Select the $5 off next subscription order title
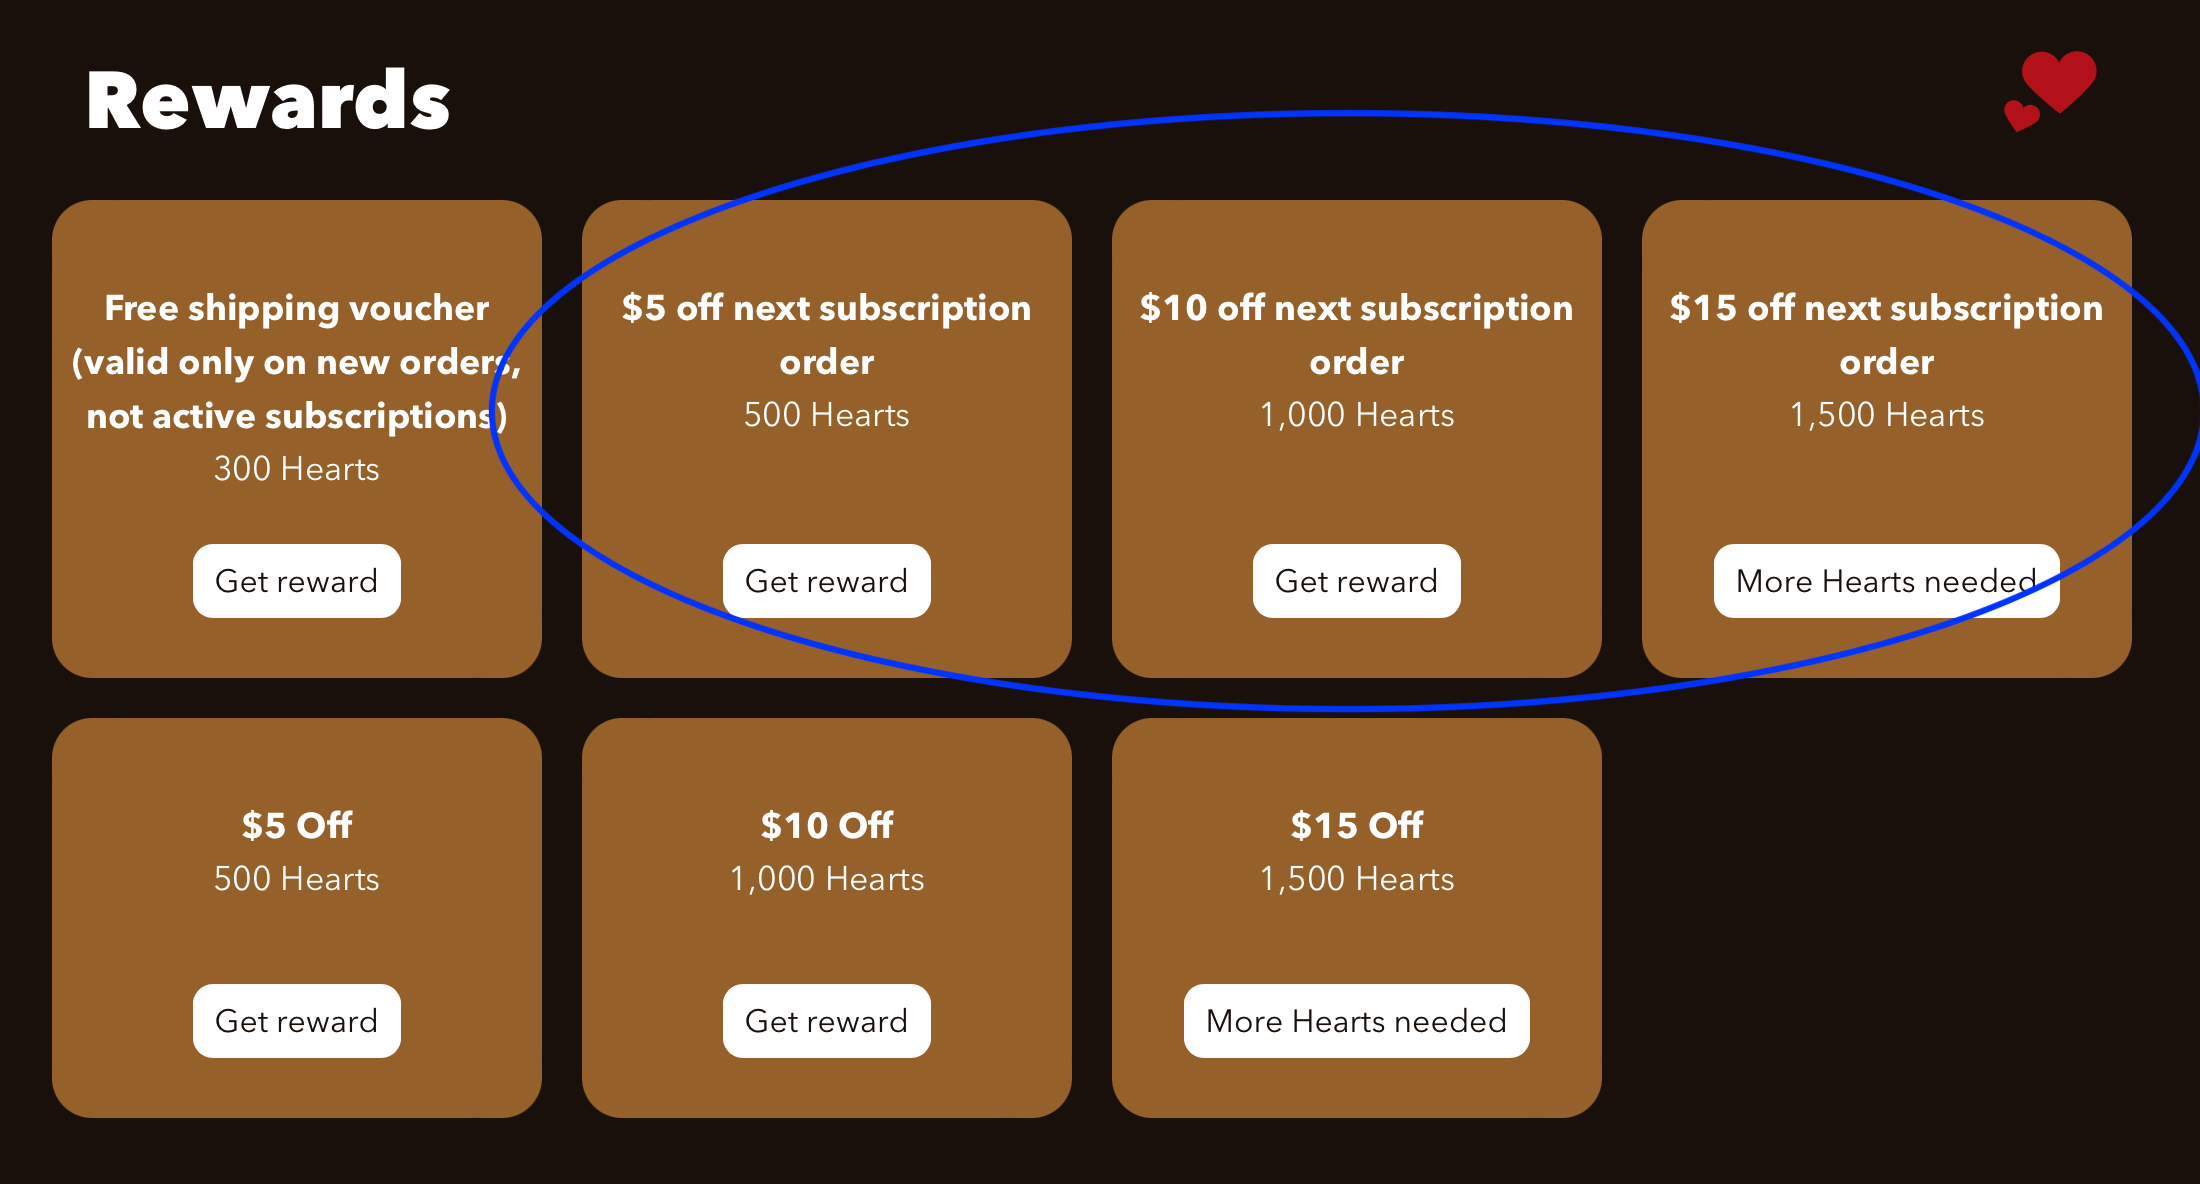The image size is (2200, 1184). click(827, 335)
